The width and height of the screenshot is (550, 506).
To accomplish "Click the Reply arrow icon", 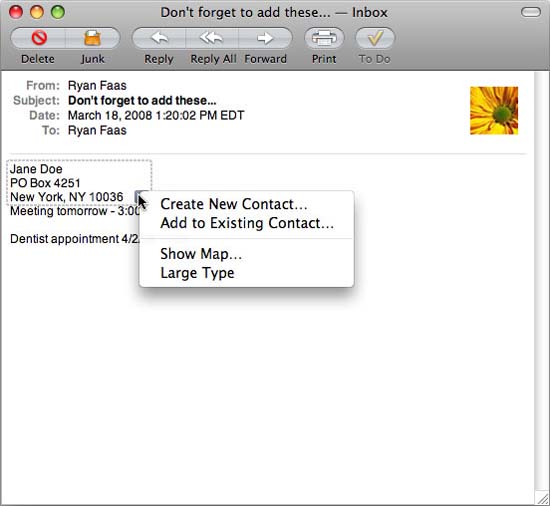I will [x=159, y=38].
